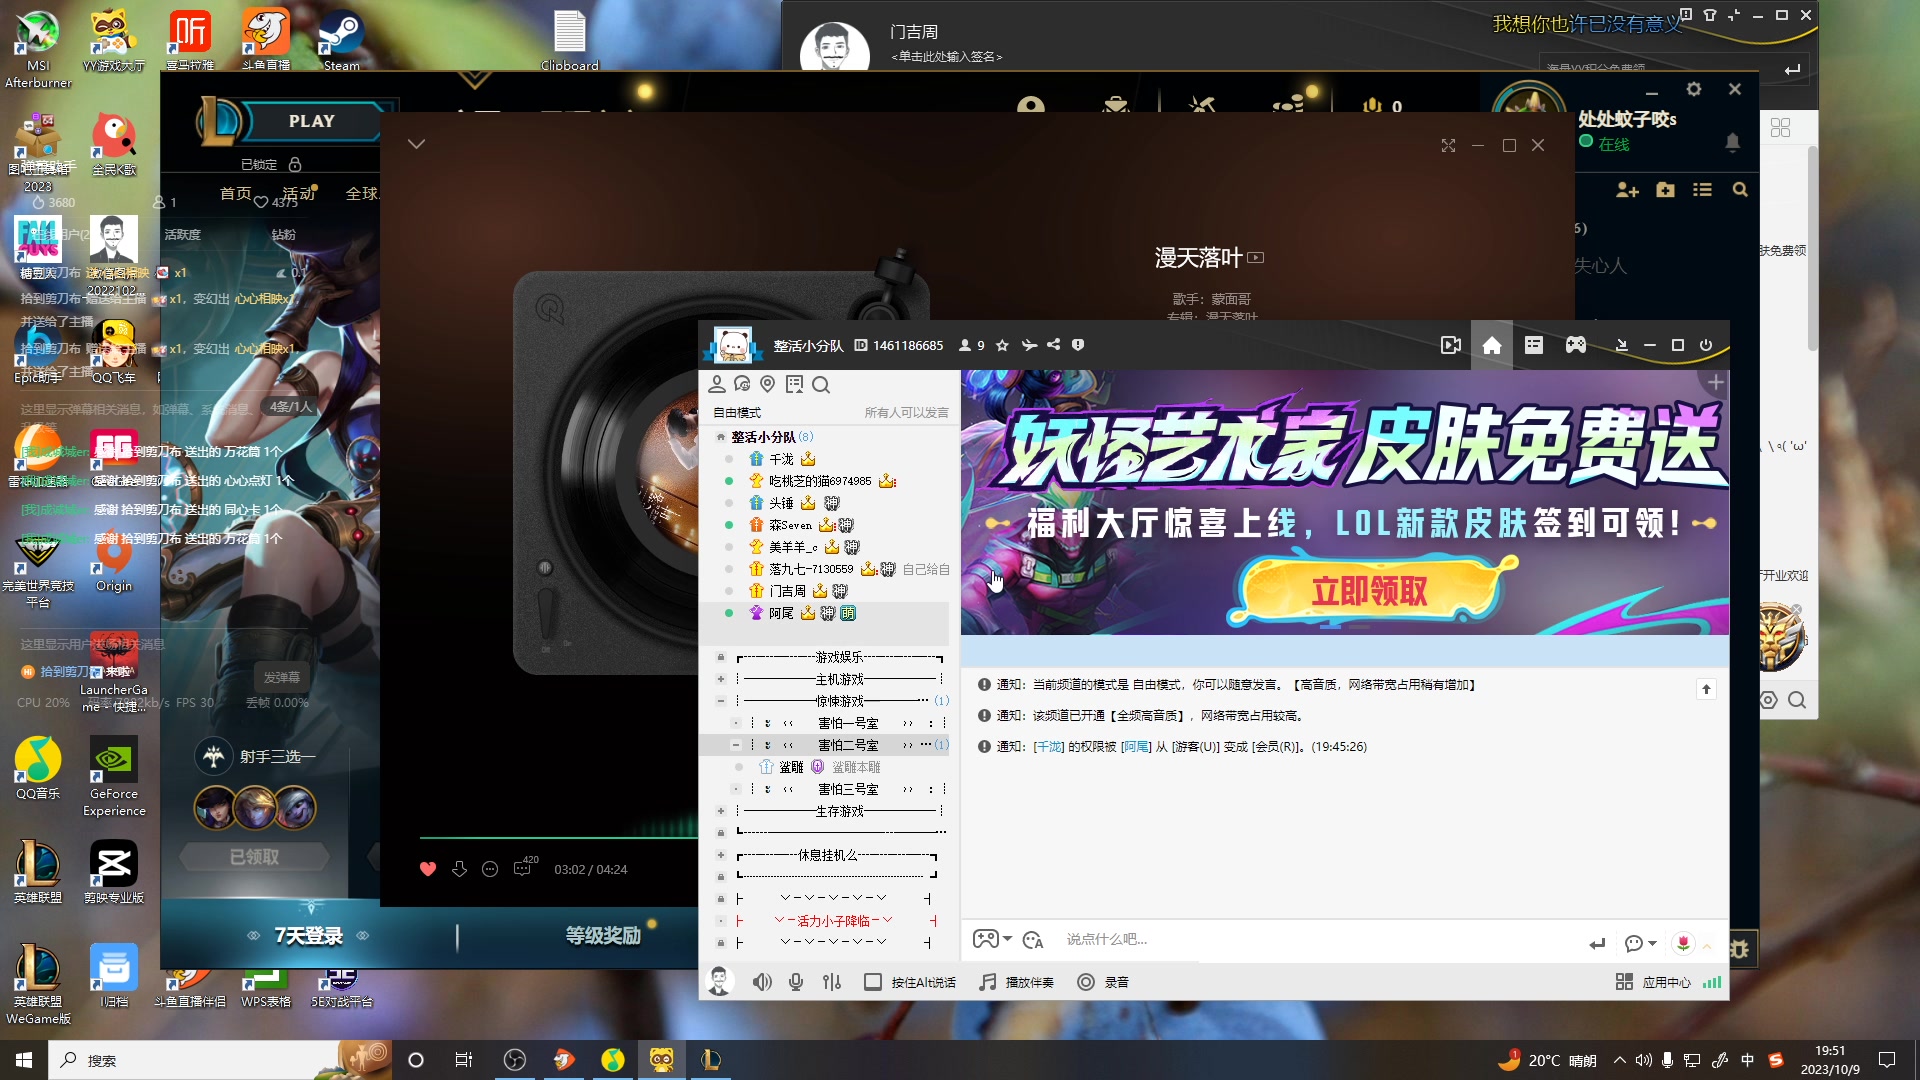Click the 立即领取 banner button
The height and width of the screenshot is (1080, 1920).
coord(1370,591)
